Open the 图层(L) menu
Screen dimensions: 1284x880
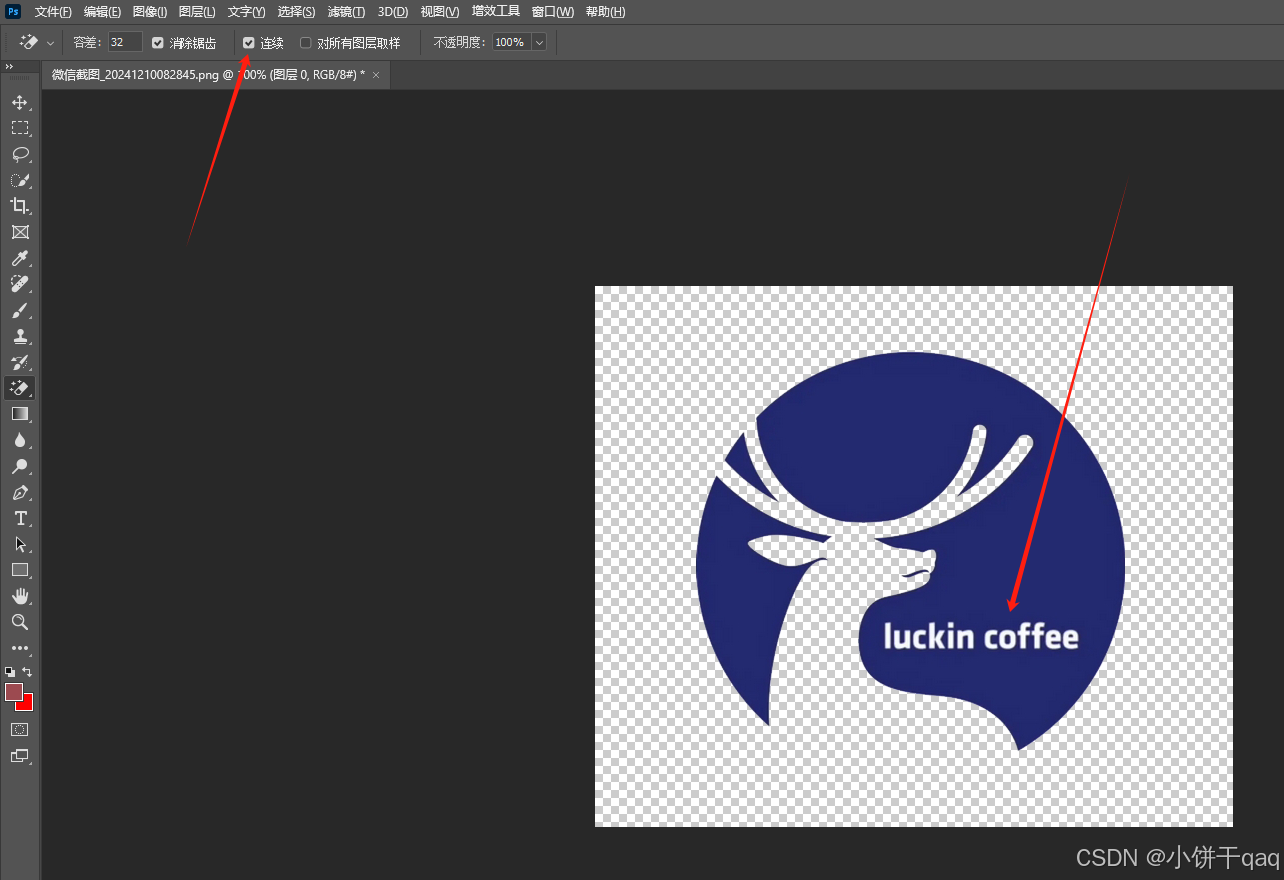[x=197, y=12]
